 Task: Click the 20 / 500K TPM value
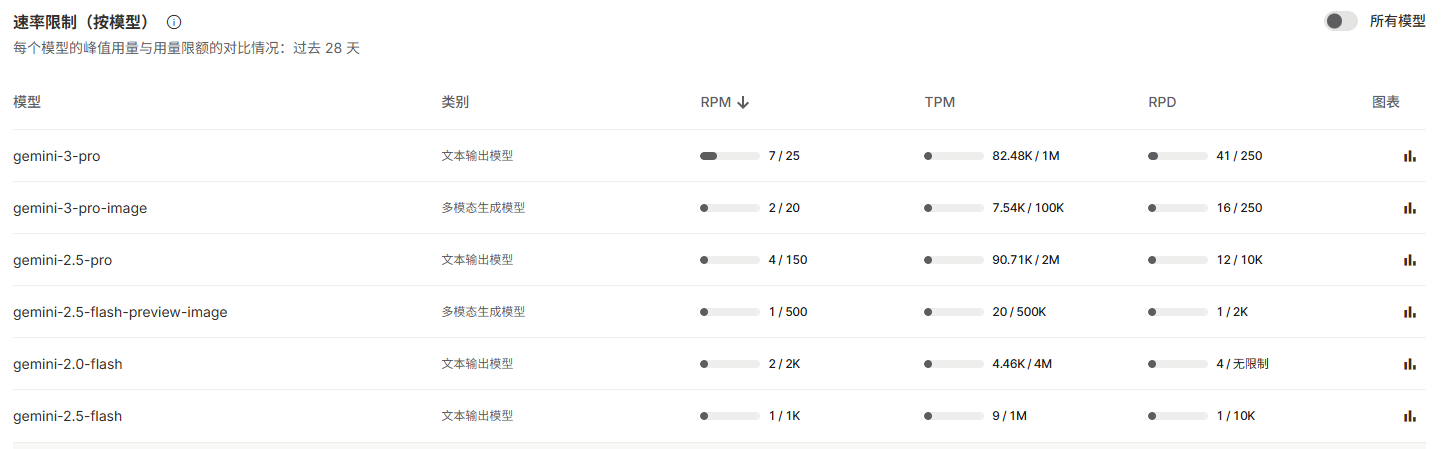click(1019, 312)
